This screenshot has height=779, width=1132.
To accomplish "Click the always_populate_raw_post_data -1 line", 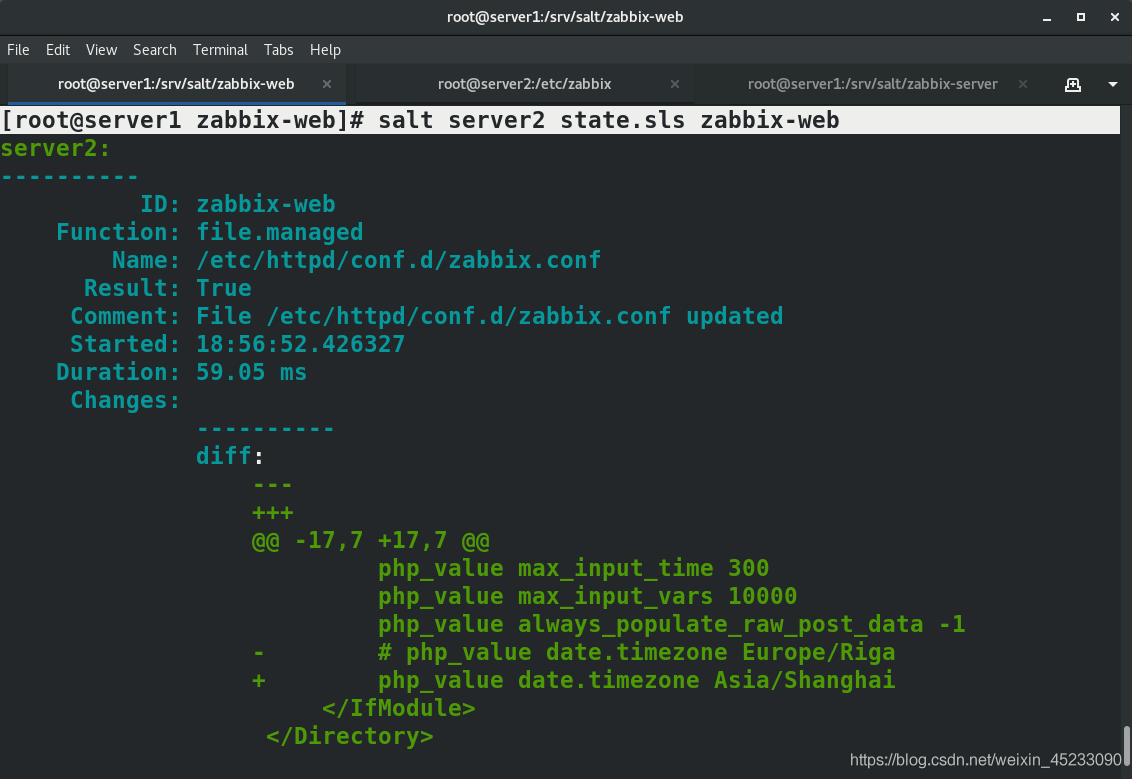I will pos(671,624).
